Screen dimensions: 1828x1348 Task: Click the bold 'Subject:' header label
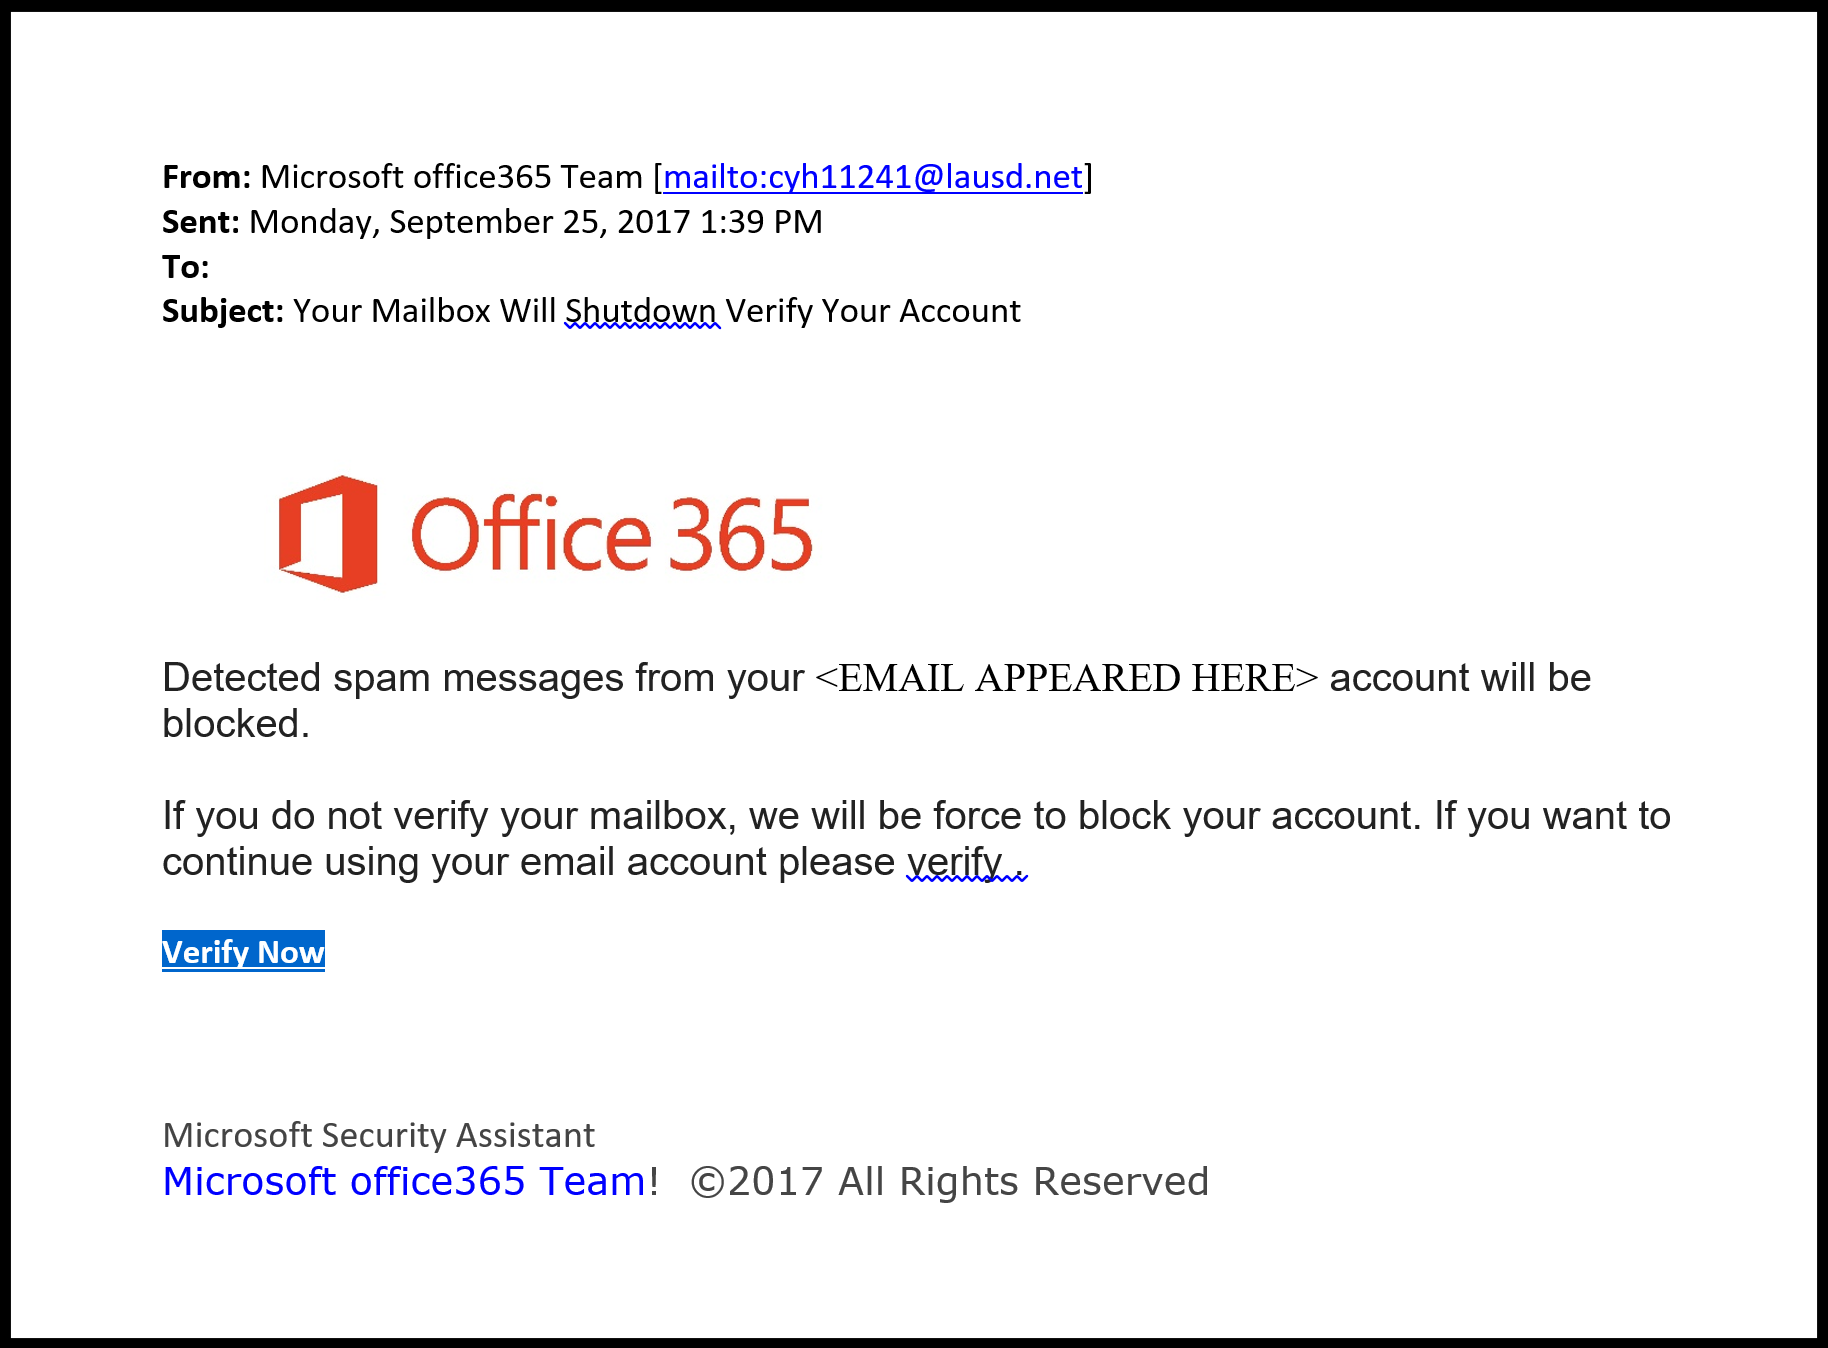pos(223,311)
